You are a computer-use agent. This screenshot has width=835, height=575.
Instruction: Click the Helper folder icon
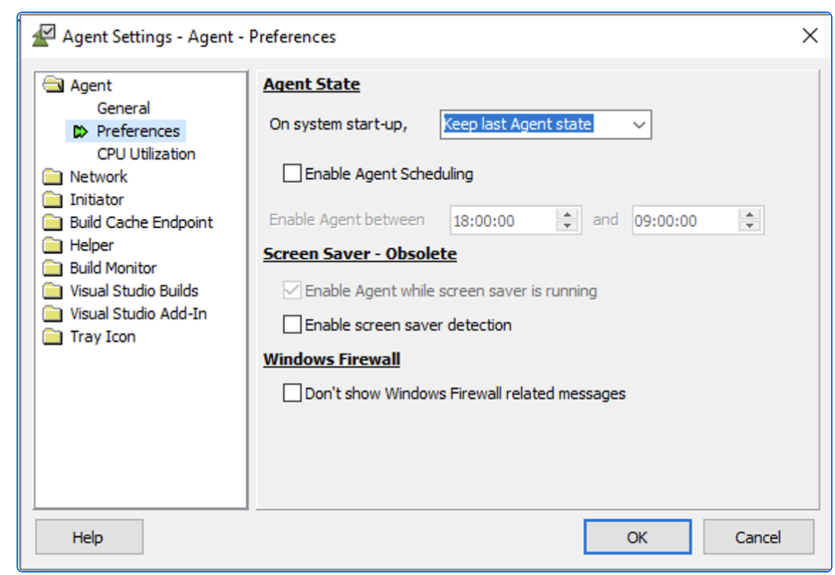point(53,246)
